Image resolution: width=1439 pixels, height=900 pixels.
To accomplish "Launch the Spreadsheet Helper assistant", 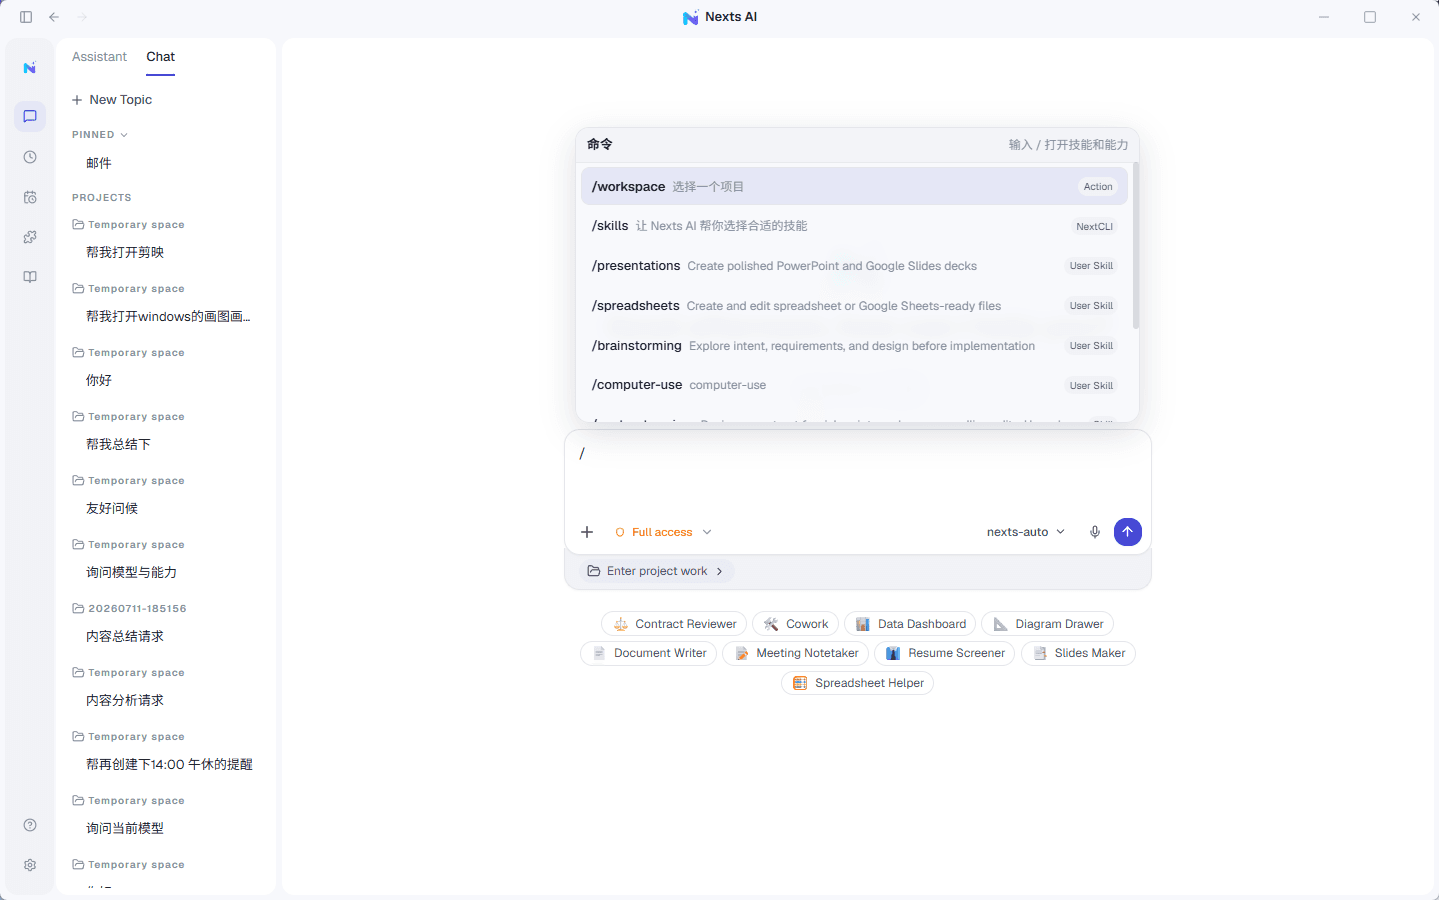I will [x=857, y=683].
